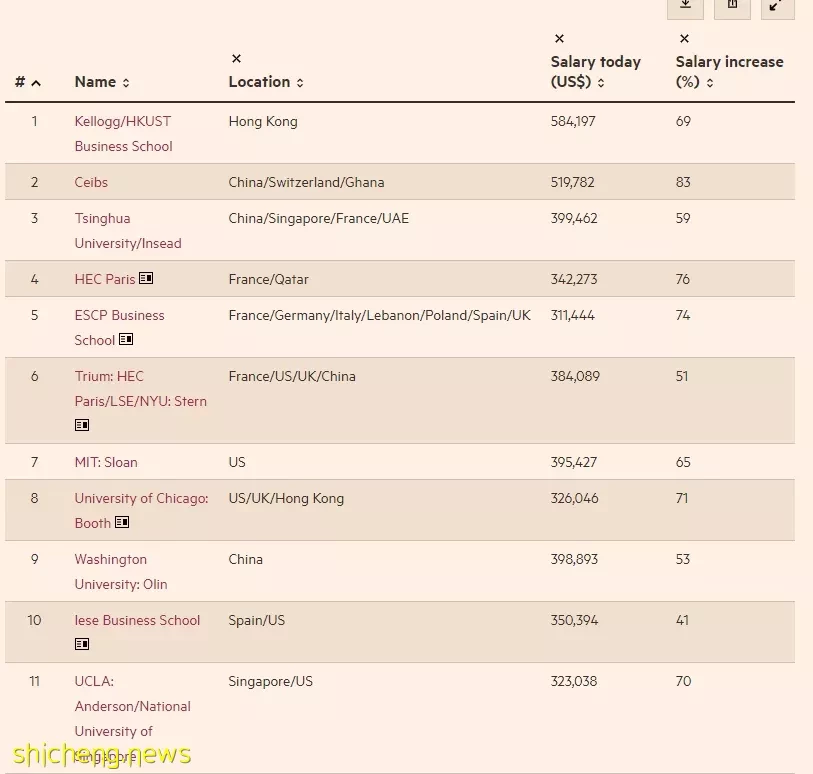
Task: Select the France/Qatar location cell
Action: click(269, 279)
